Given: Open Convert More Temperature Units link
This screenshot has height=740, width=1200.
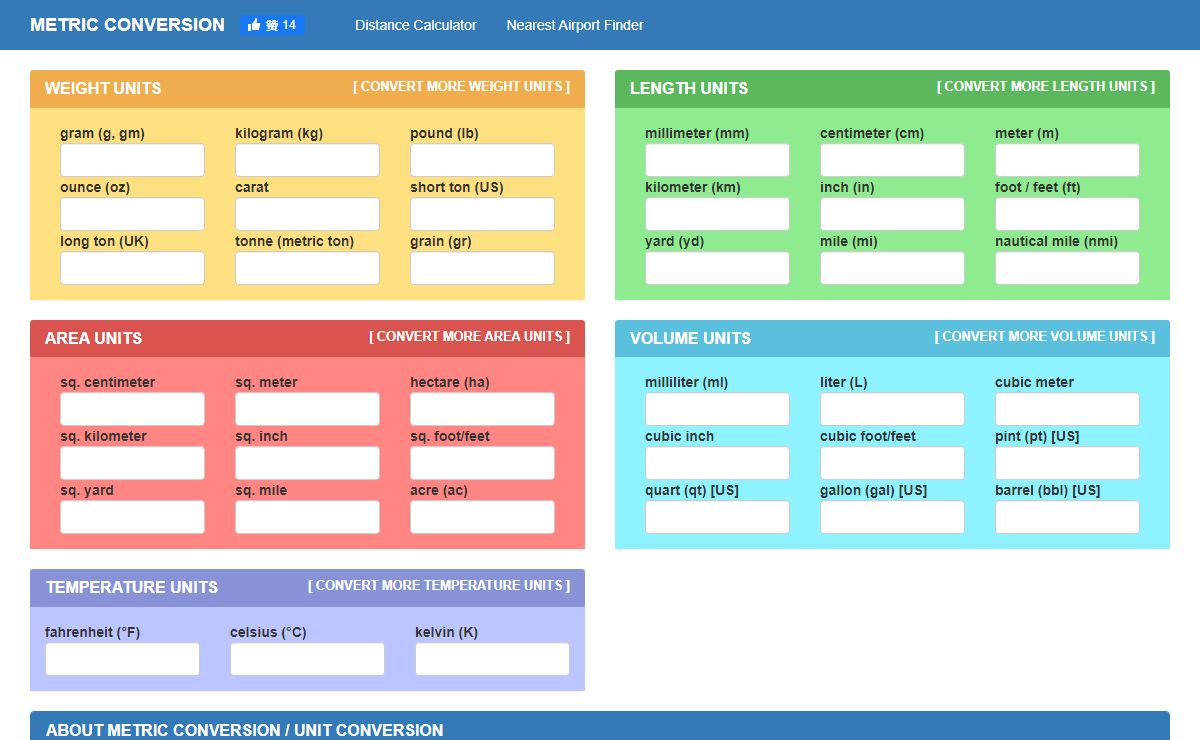Looking at the screenshot, I should pyautogui.click(x=439, y=586).
